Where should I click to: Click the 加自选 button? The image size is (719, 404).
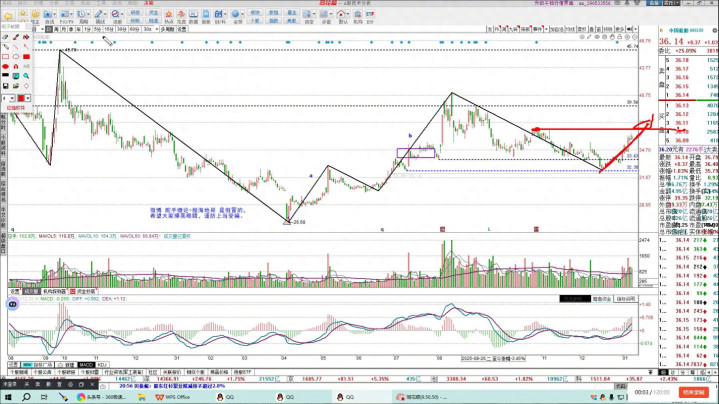point(557,29)
